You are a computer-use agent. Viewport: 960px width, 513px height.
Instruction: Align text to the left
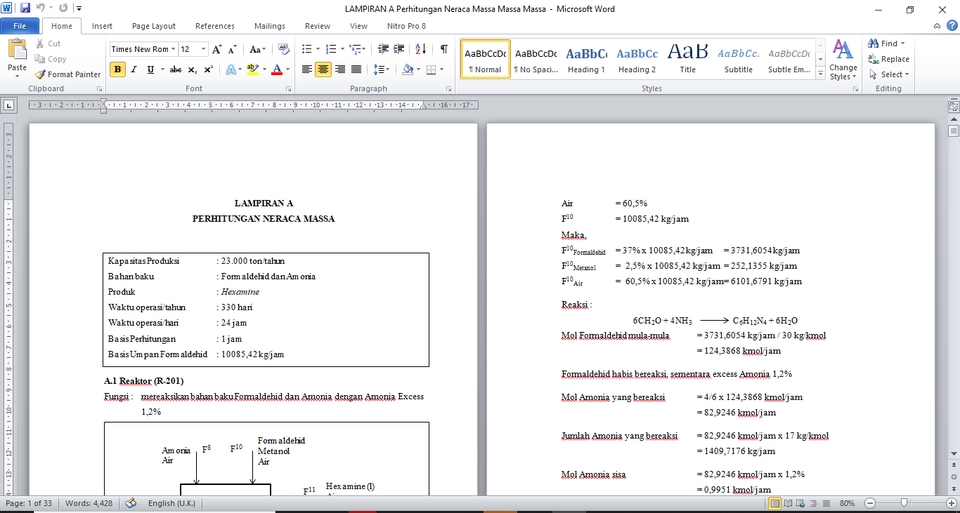pos(307,69)
